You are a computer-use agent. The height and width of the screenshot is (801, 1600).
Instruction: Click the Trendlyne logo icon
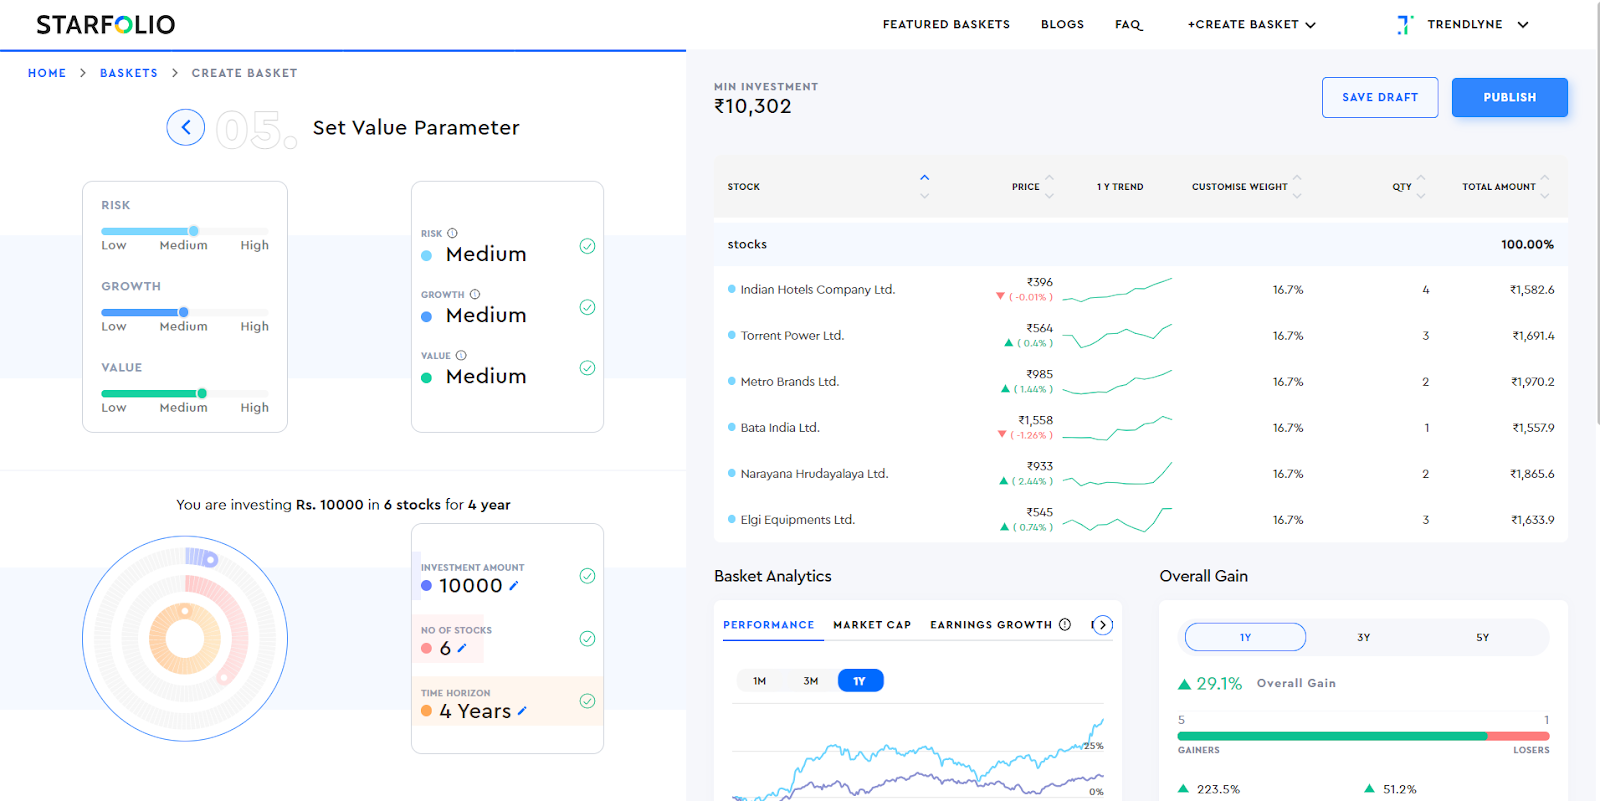pos(1405,25)
